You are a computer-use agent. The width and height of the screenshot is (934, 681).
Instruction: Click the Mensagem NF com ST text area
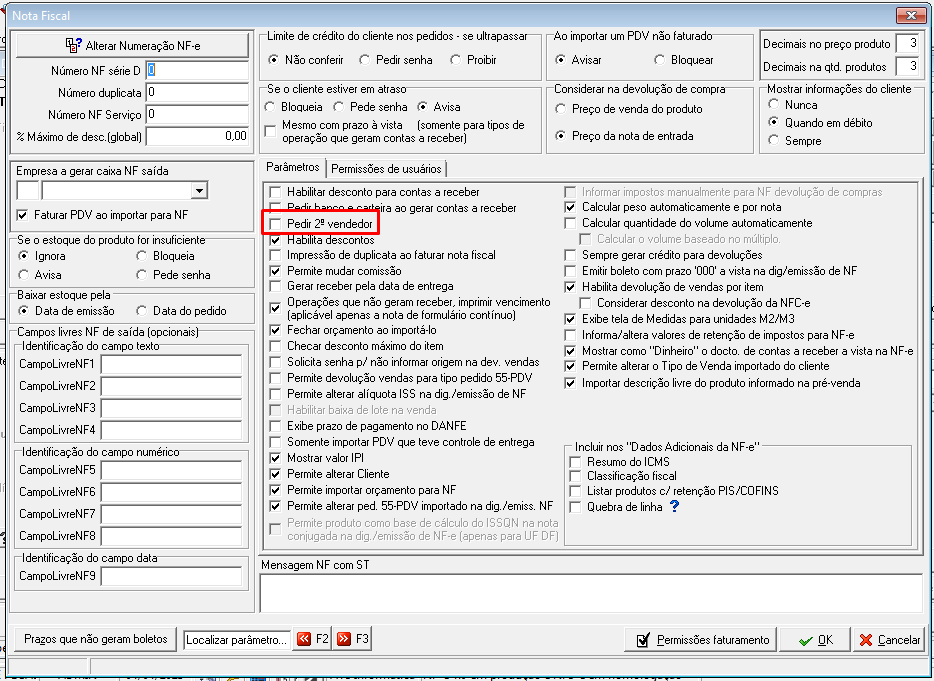pyautogui.click(x=590, y=592)
